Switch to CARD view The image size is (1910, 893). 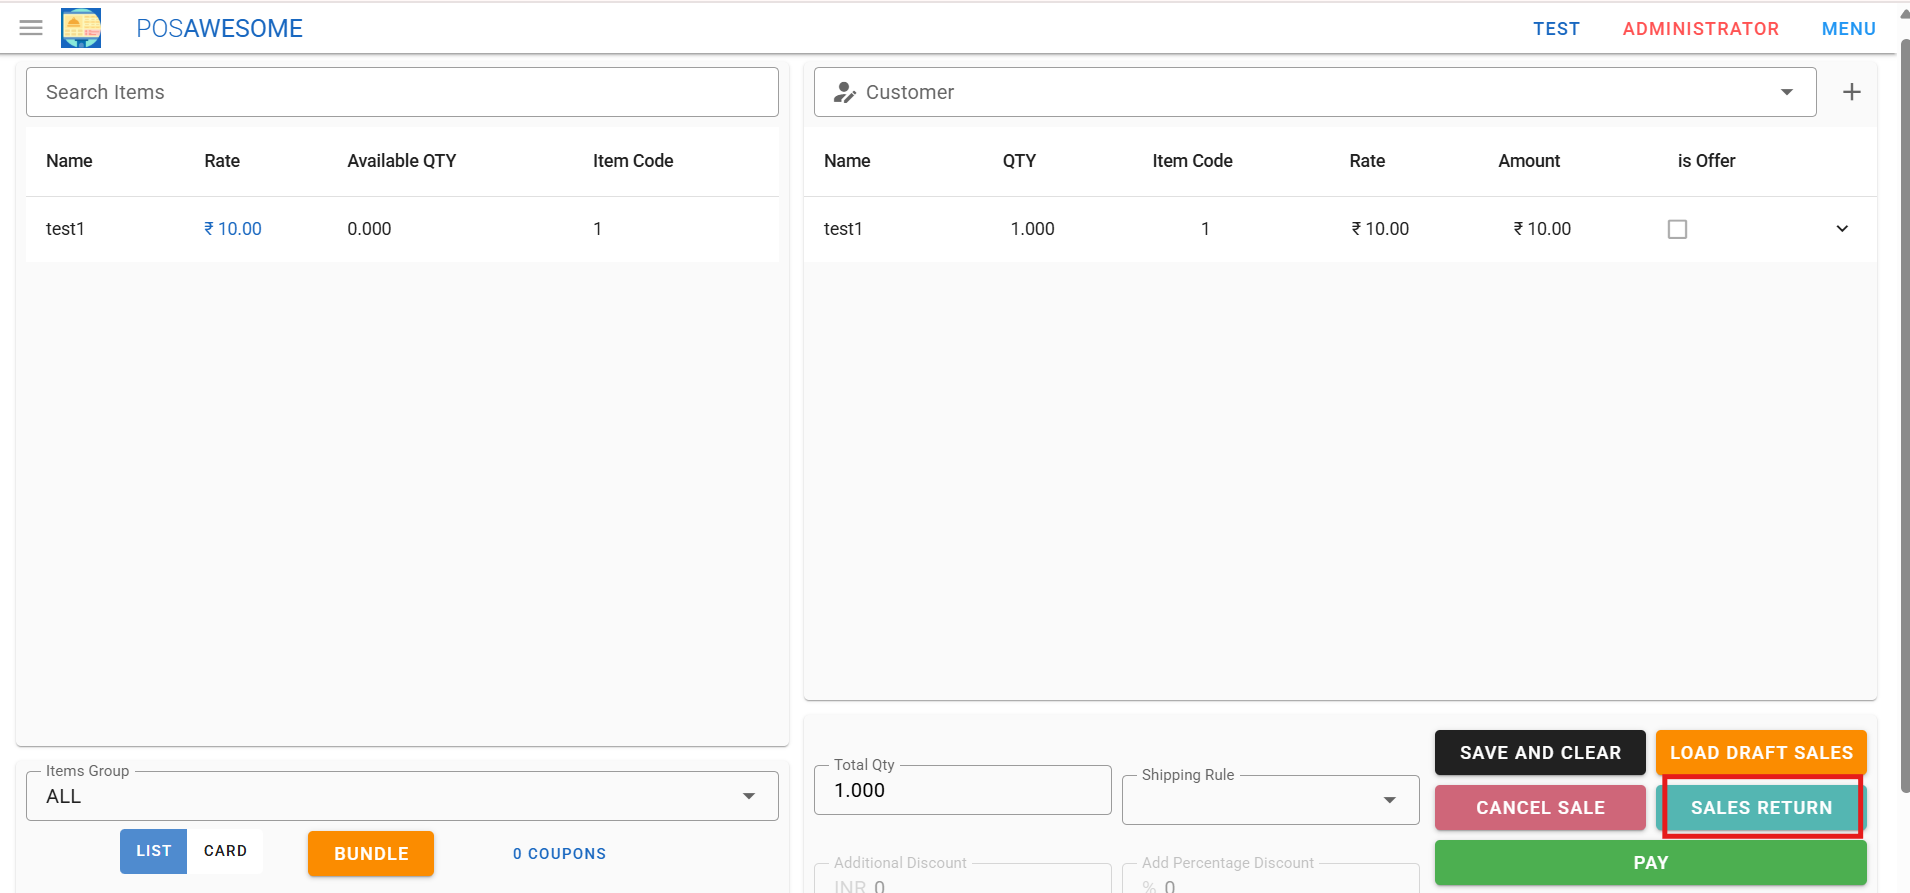click(225, 851)
